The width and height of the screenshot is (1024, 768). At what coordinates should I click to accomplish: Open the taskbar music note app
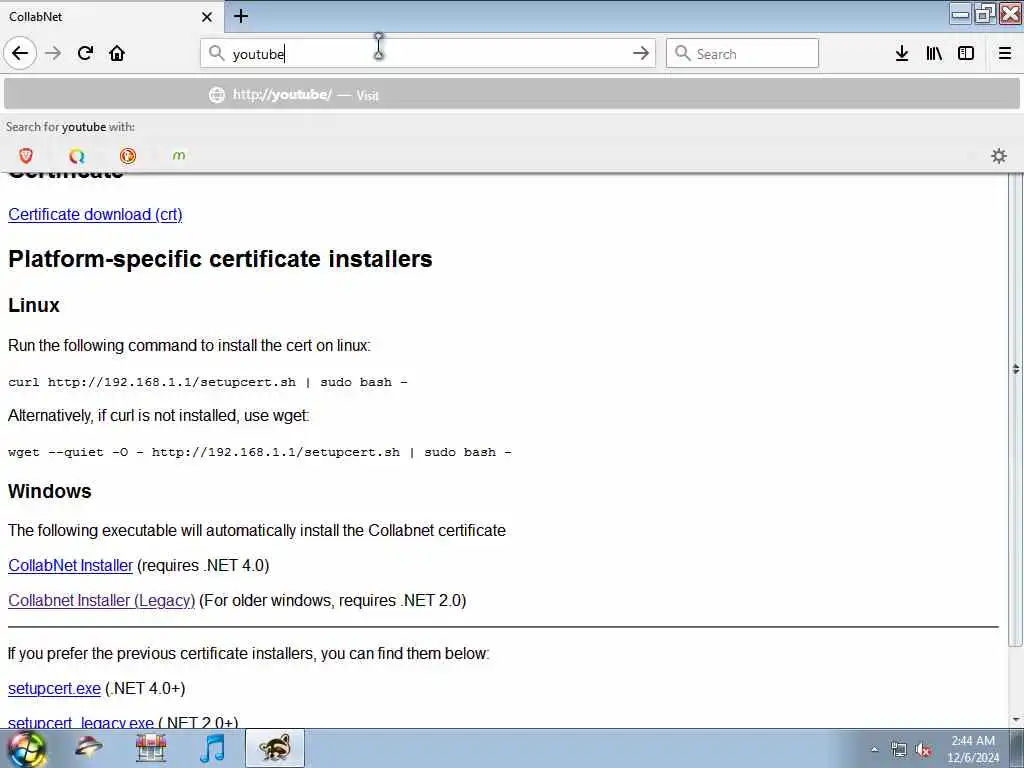pos(212,748)
